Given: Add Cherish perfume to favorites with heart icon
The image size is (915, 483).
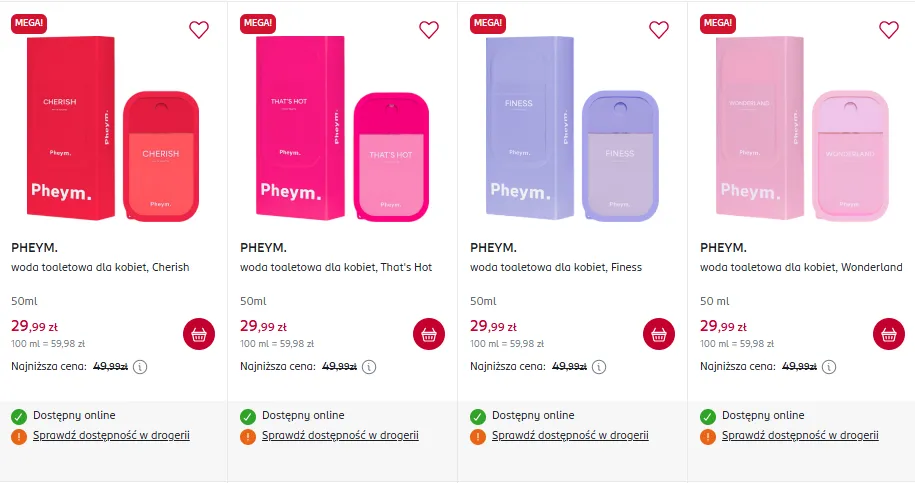Looking at the screenshot, I should [199, 30].
